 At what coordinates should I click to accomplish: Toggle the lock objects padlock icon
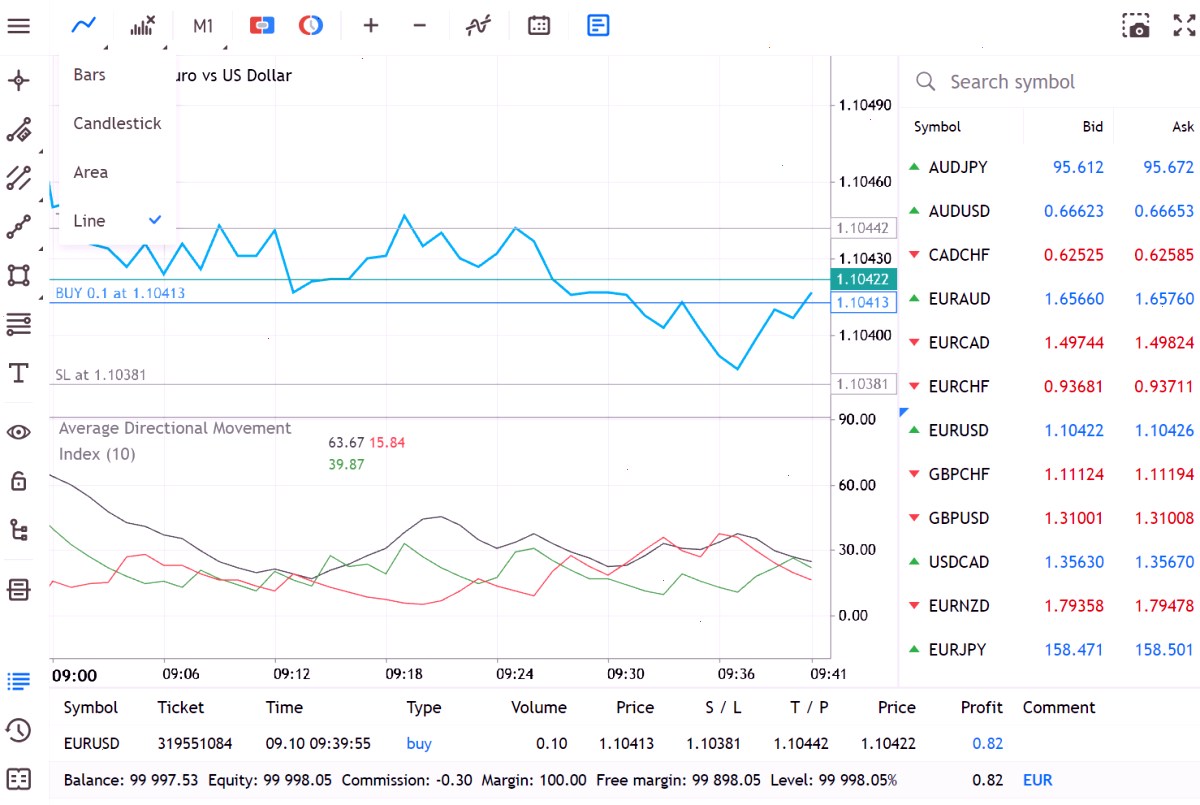[x=18, y=481]
